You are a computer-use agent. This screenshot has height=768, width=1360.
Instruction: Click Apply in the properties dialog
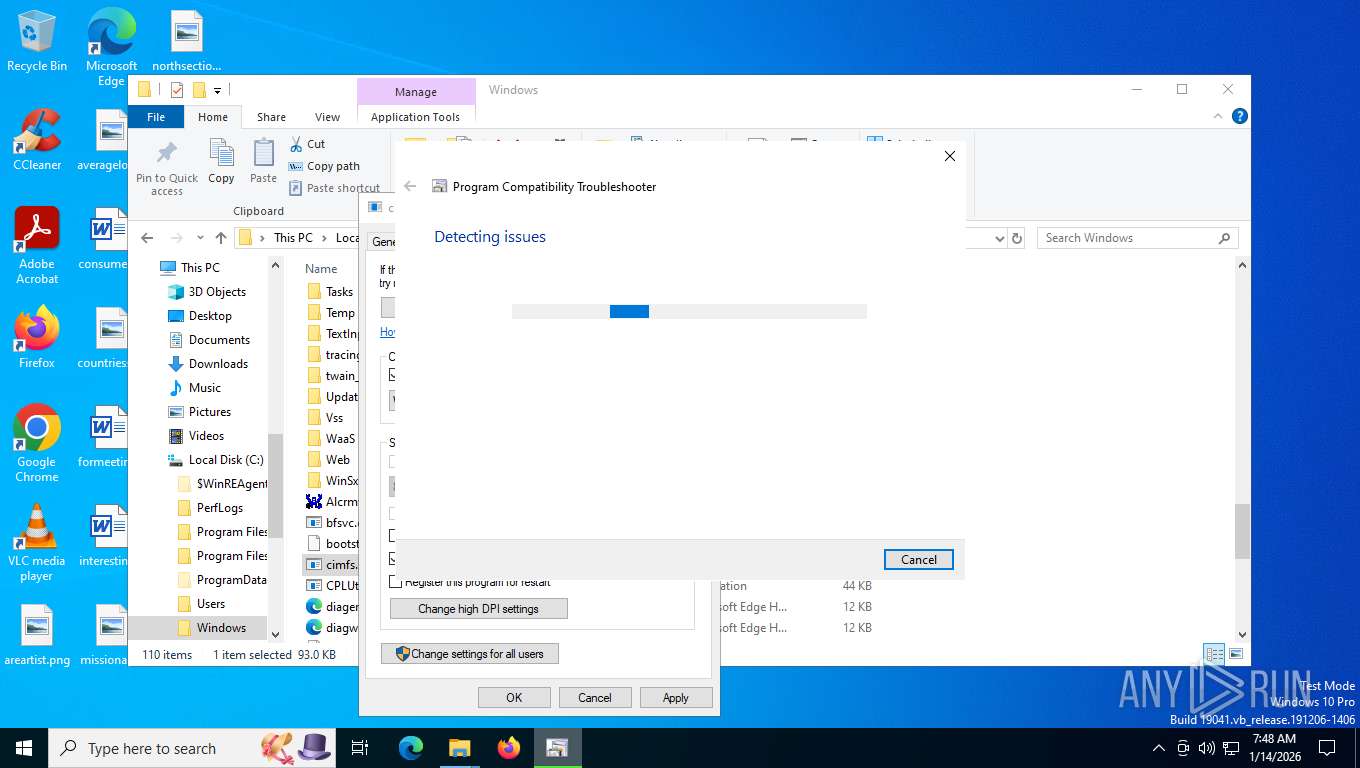676,698
